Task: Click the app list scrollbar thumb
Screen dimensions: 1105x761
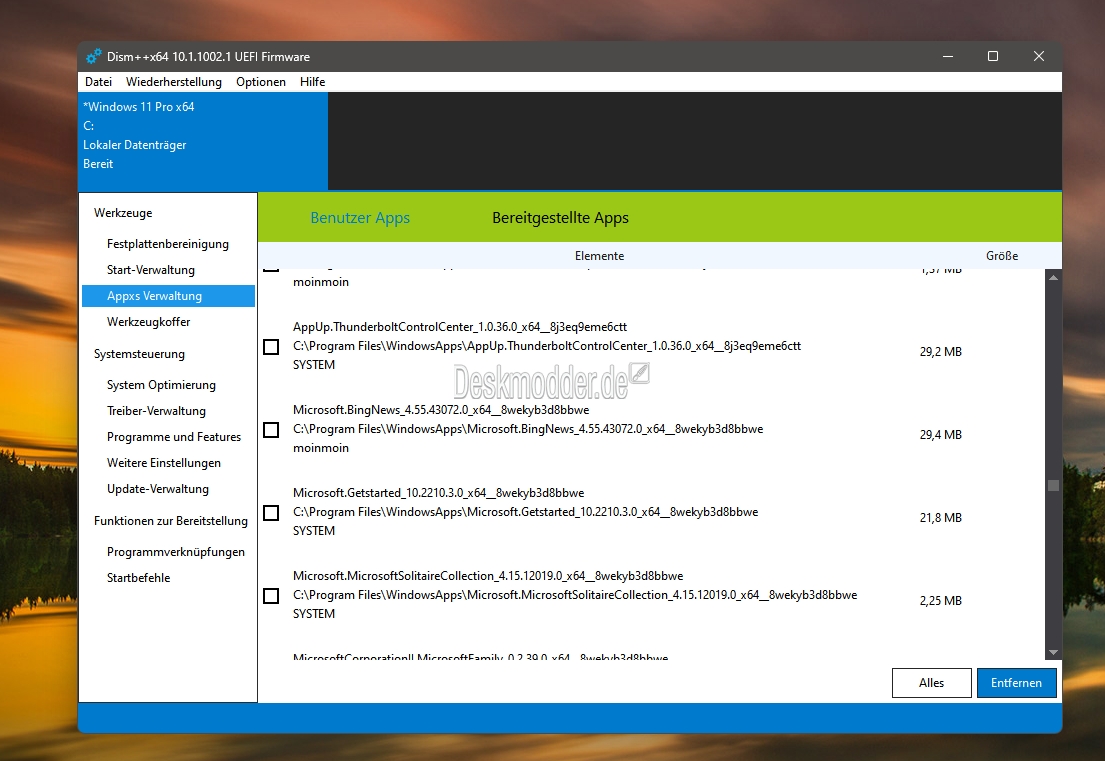Action: [1054, 485]
